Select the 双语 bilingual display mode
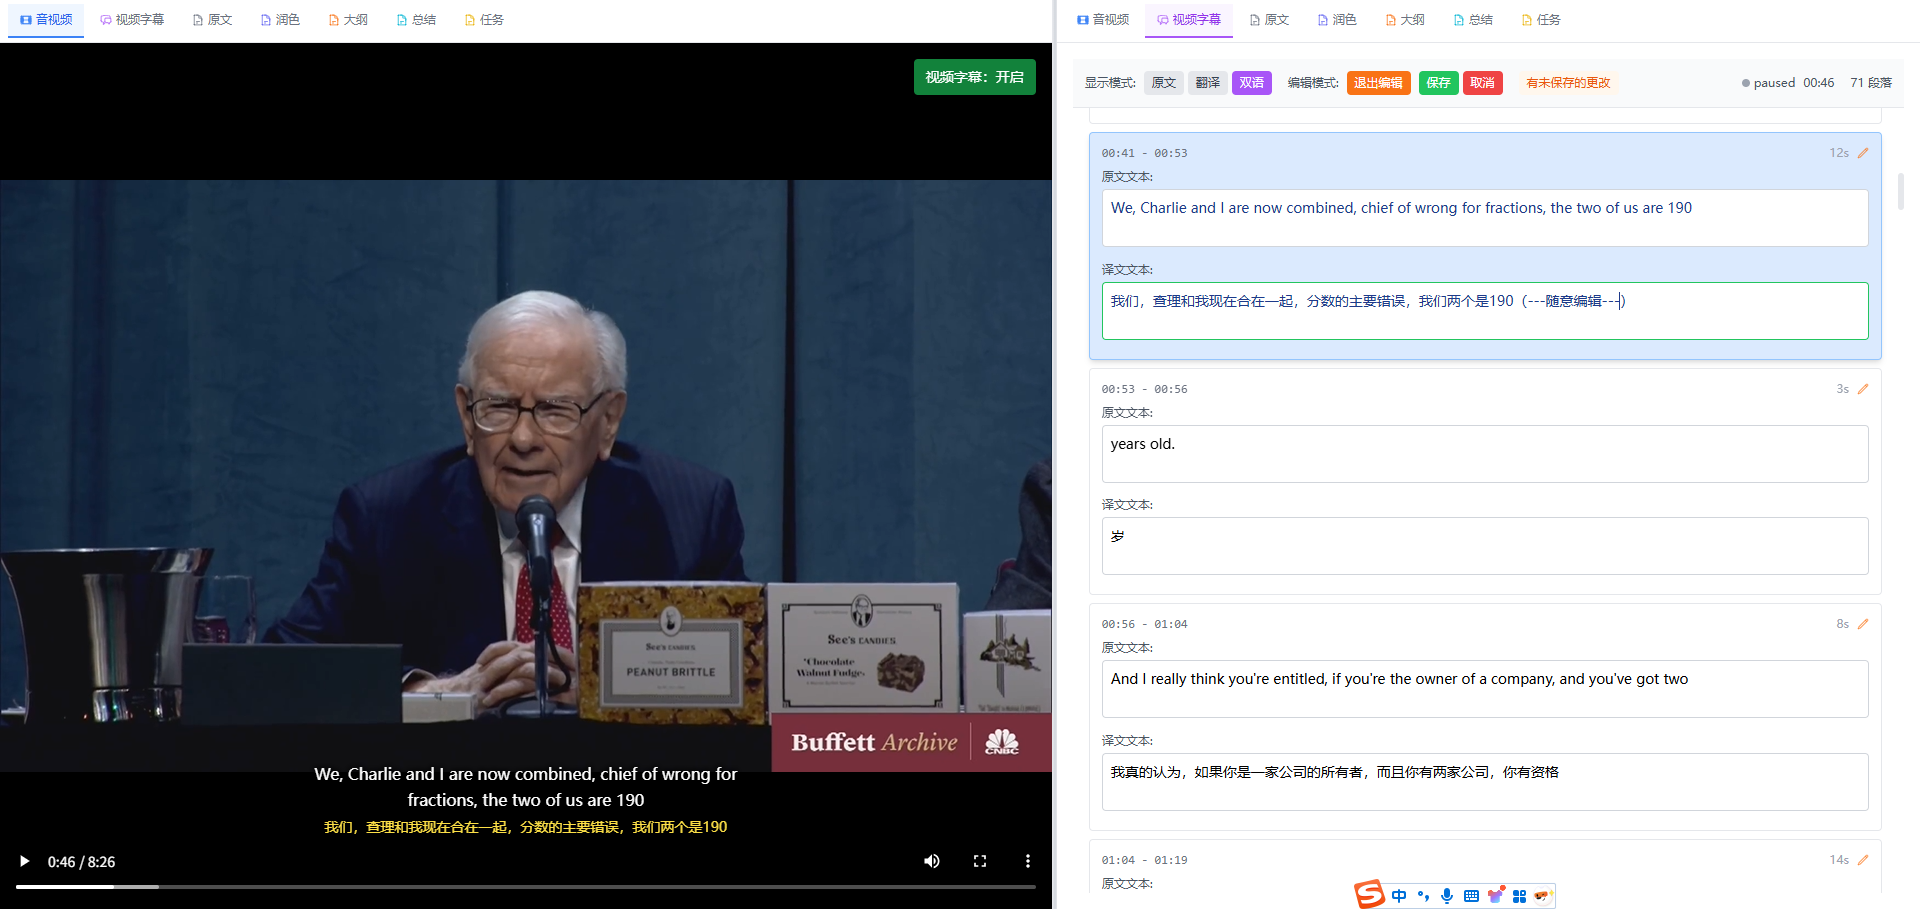Viewport: 1920px width, 909px height. pyautogui.click(x=1251, y=83)
